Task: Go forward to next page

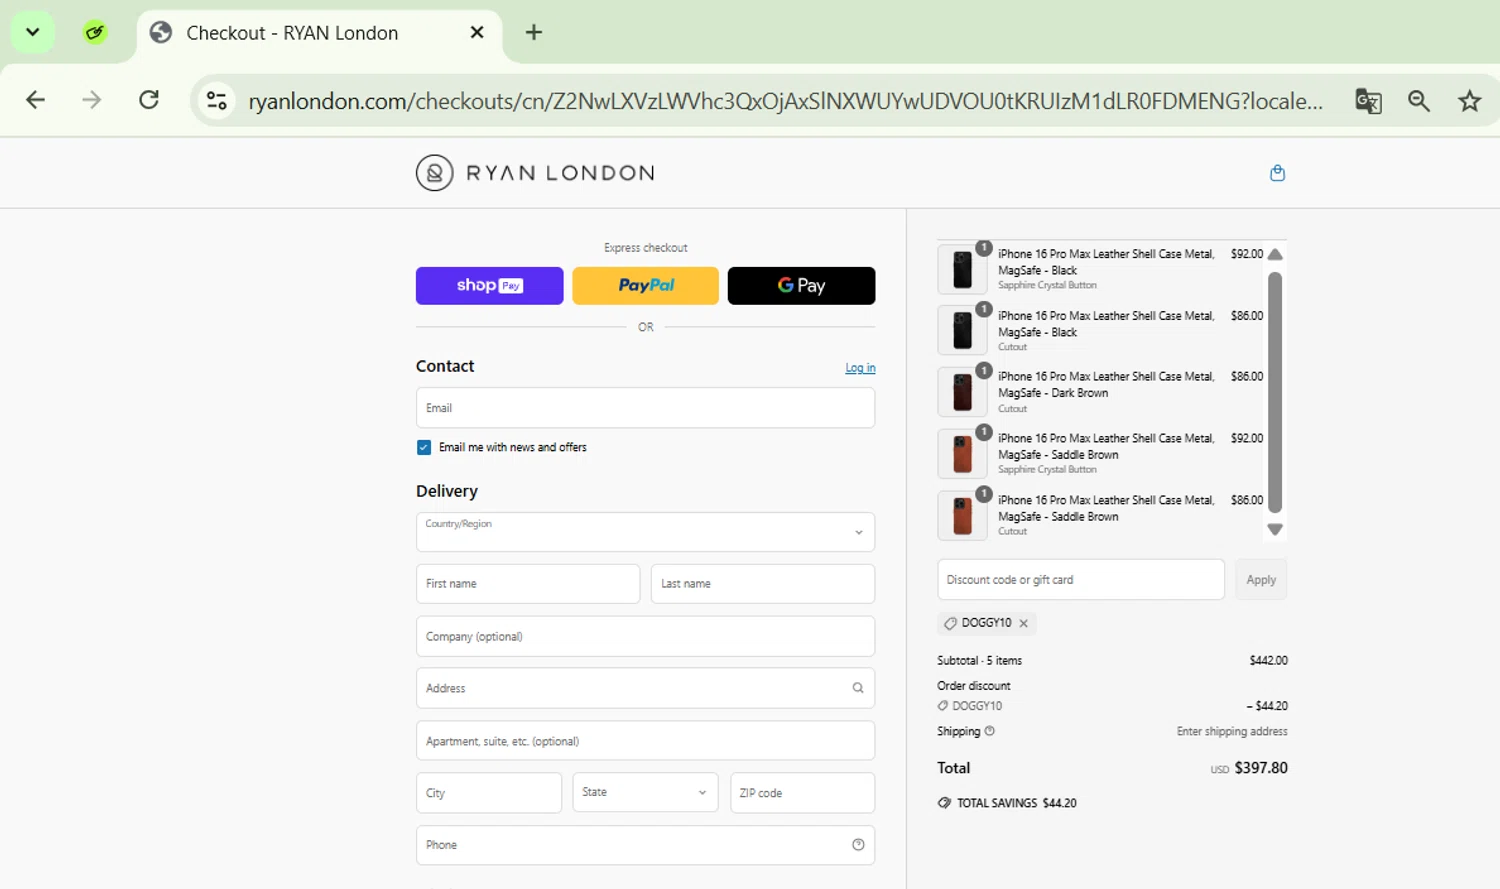Action: 92,100
